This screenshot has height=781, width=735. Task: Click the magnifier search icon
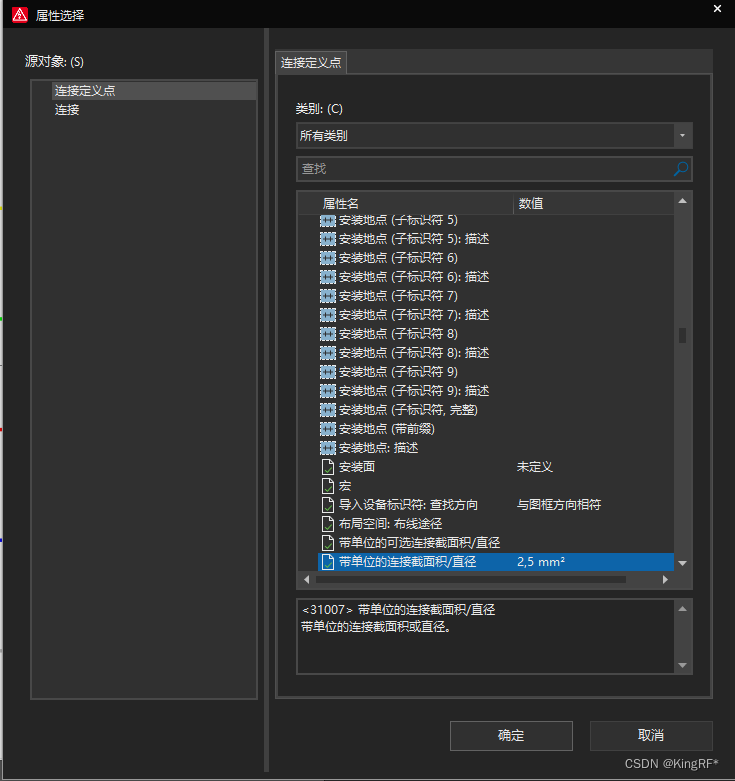tap(680, 169)
